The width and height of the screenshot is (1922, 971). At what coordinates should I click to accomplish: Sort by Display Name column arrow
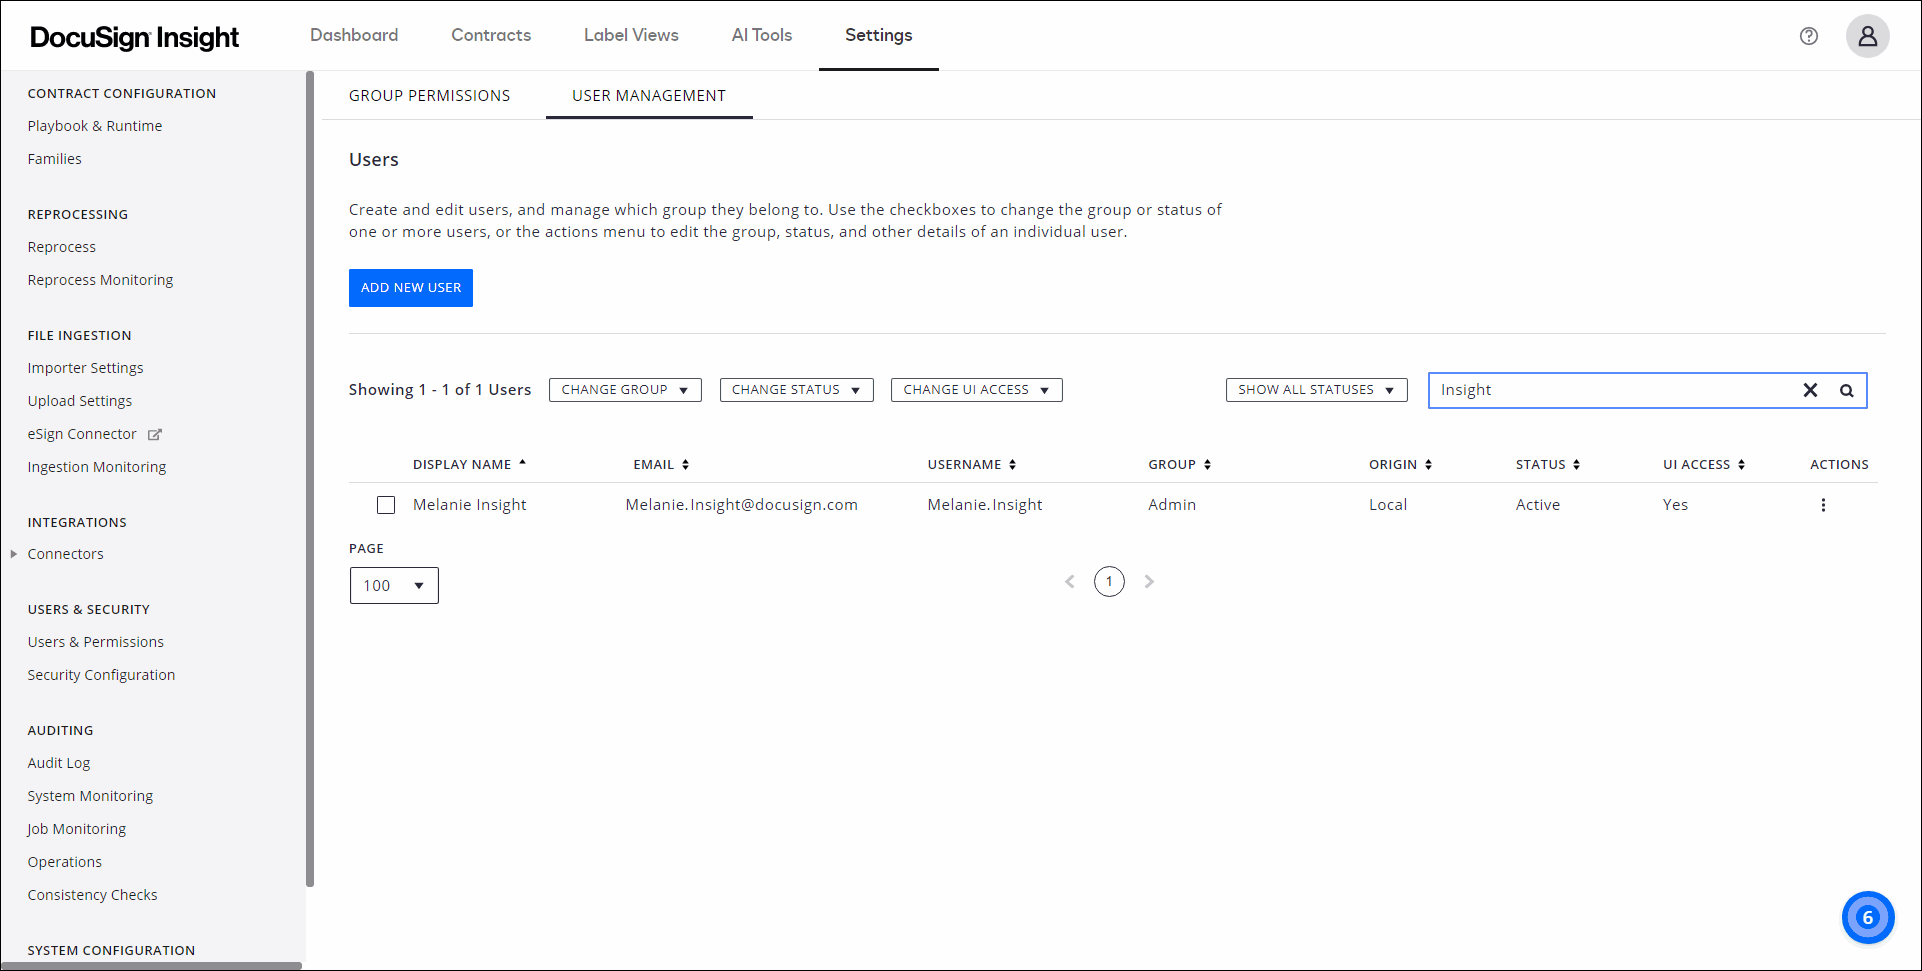[x=522, y=463]
